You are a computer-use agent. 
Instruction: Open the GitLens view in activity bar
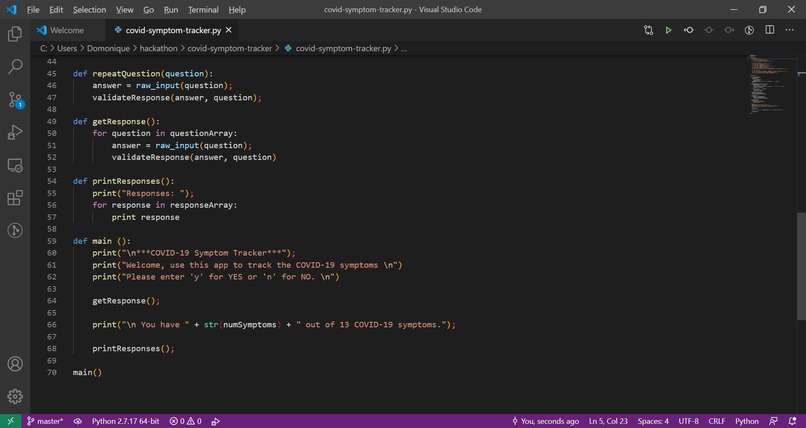15,230
